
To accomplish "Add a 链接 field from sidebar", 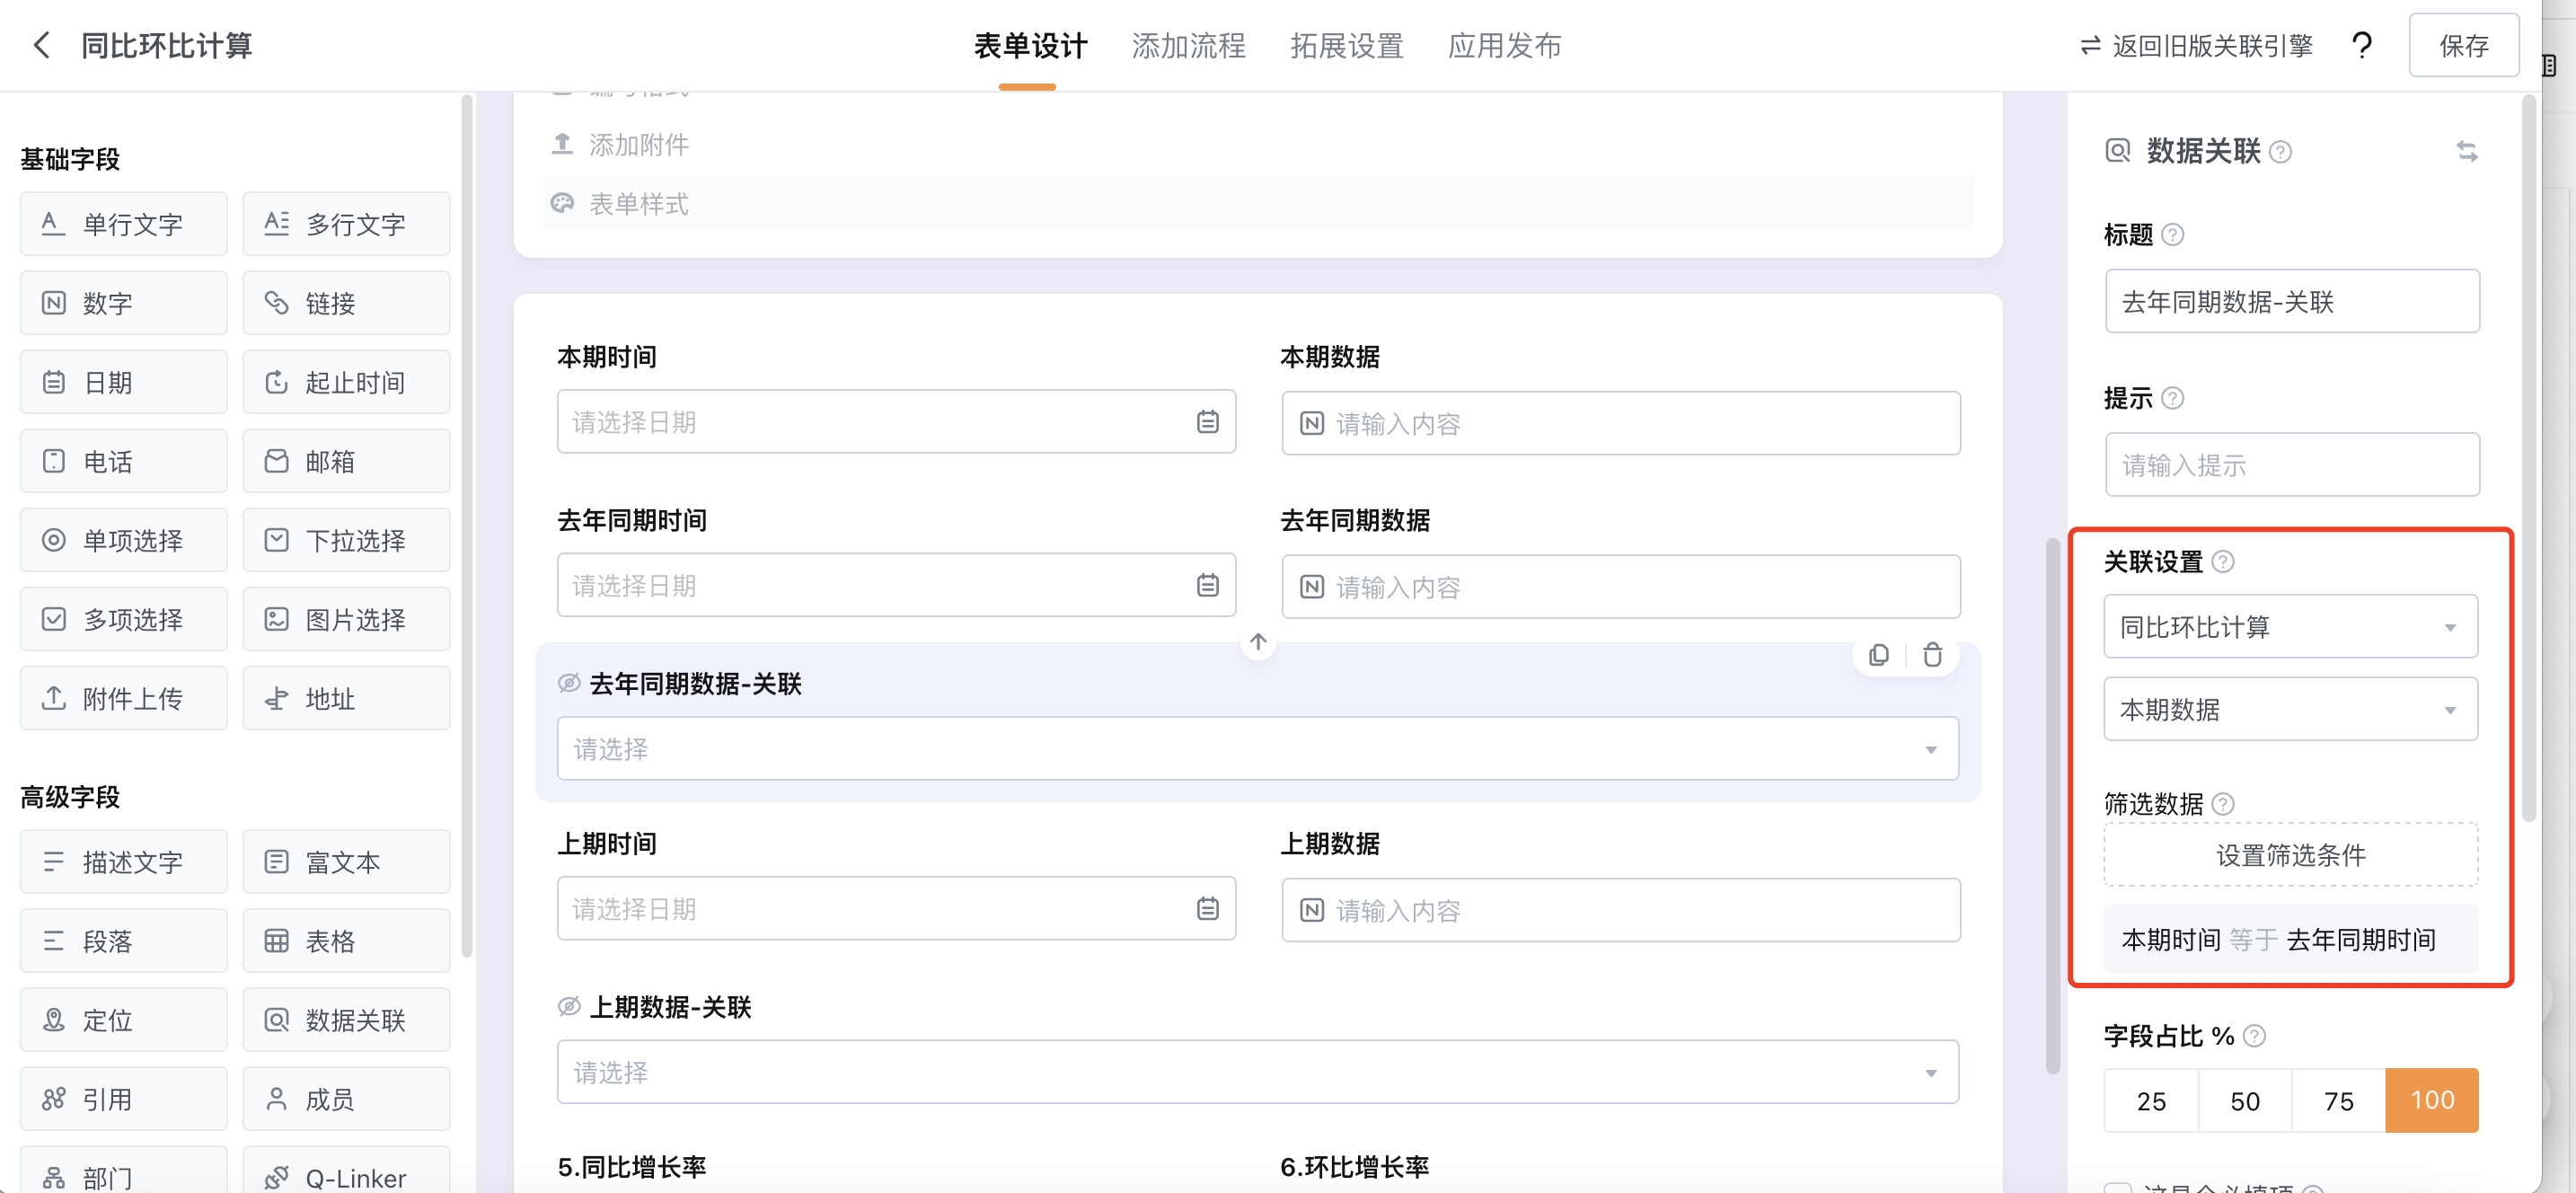I will [346, 302].
